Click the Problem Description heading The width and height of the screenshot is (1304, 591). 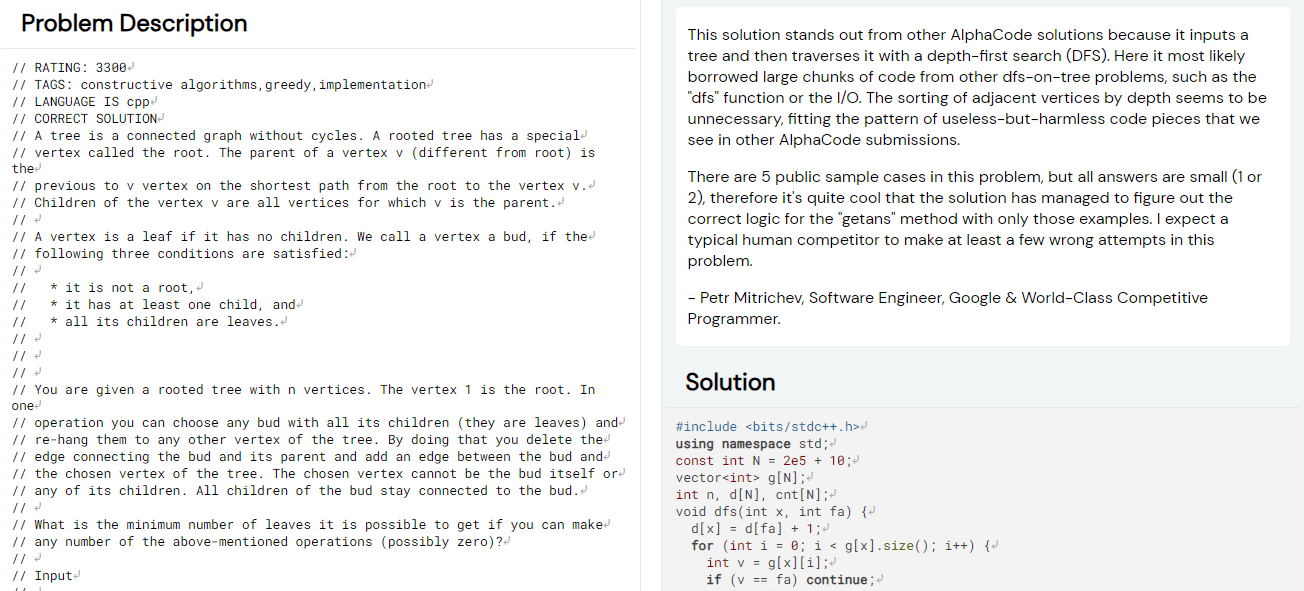pos(134,23)
